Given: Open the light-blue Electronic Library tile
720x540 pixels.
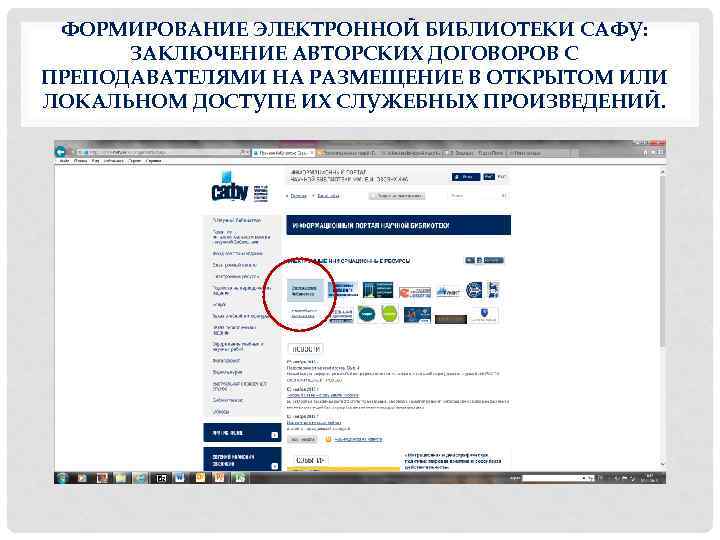Looking at the screenshot, I should 305,290.
